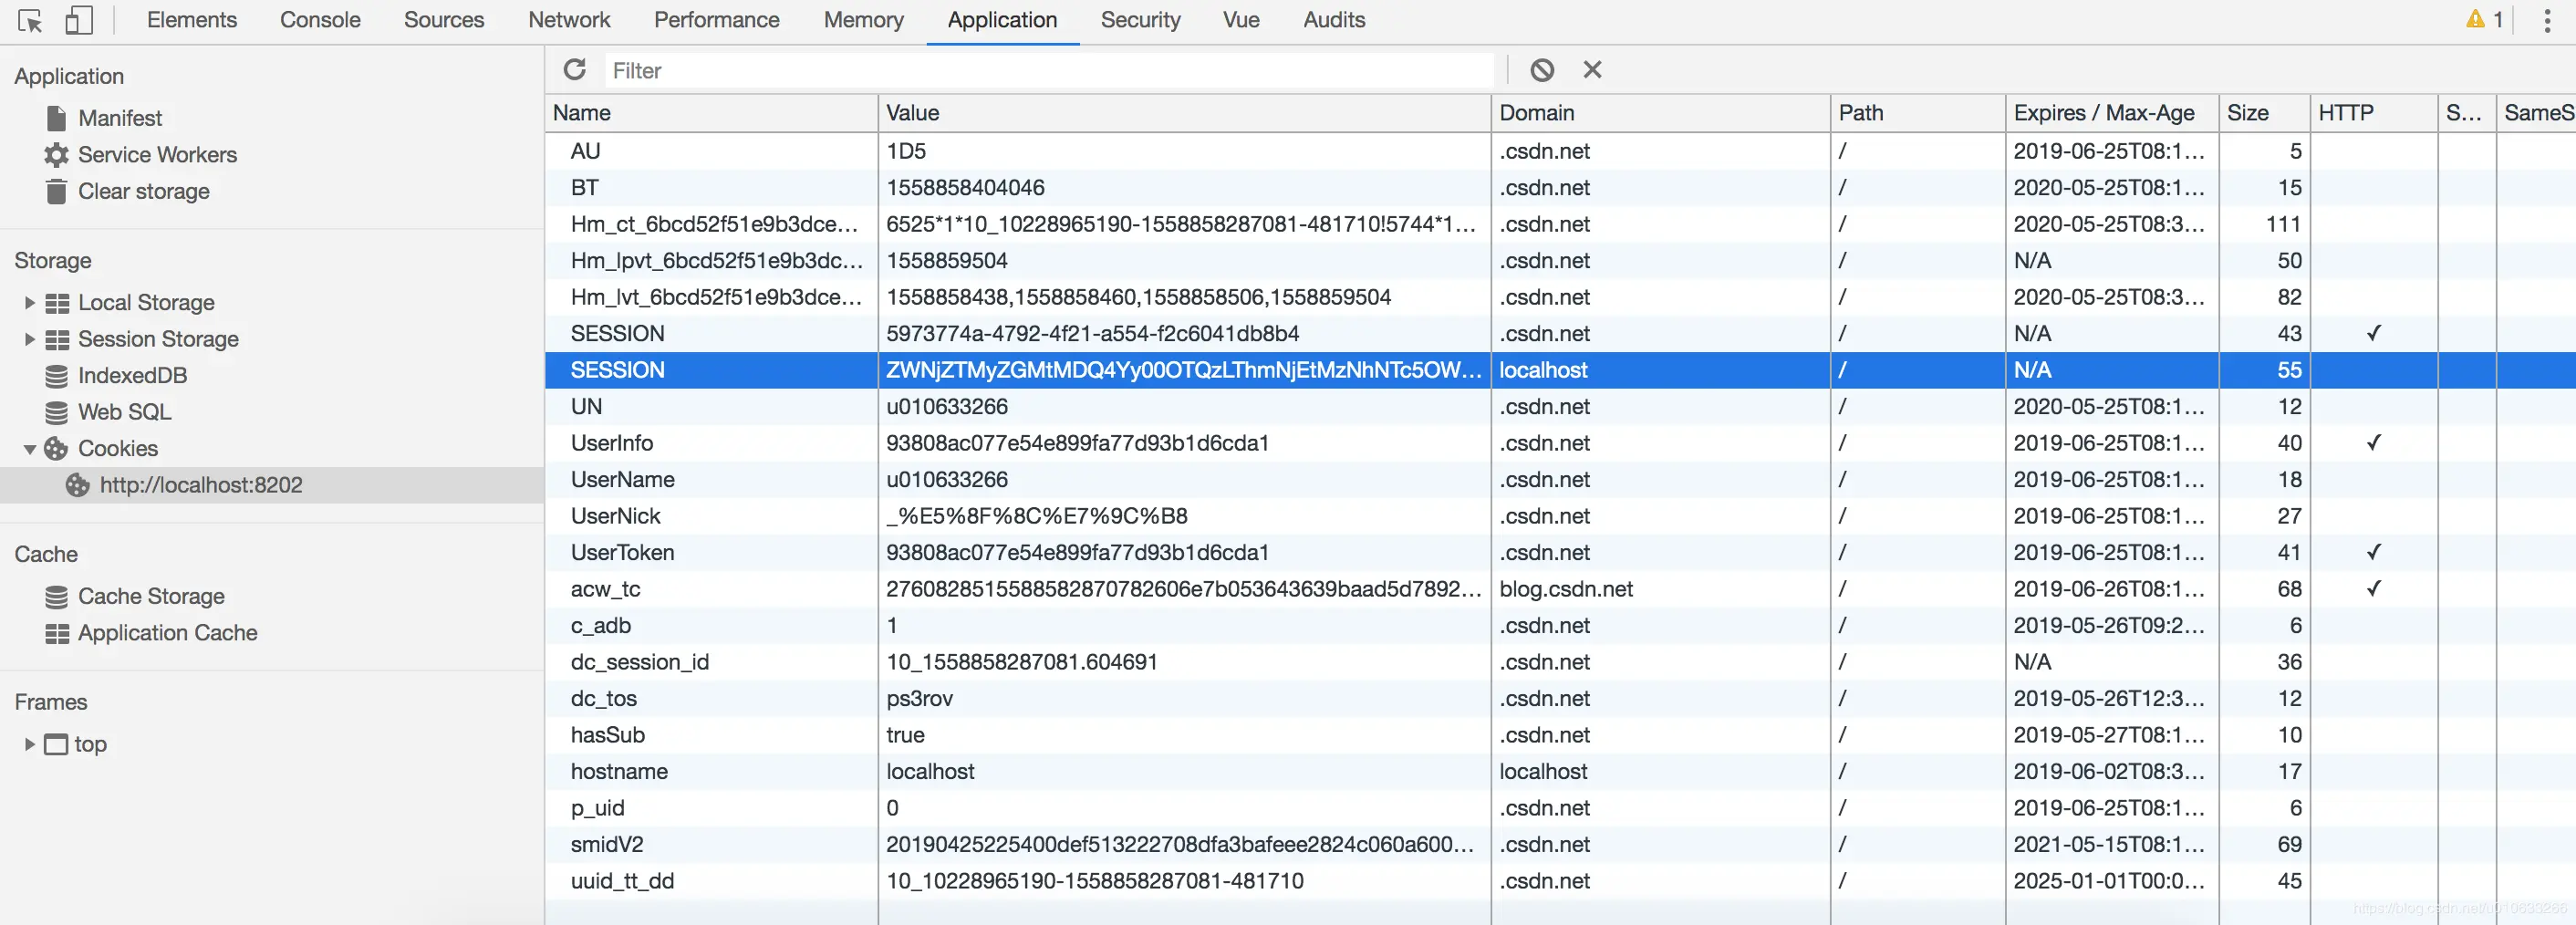Select the dc_session_id cookie row
Viewport: 2576px width, 925px height.
coord(1560,662)
